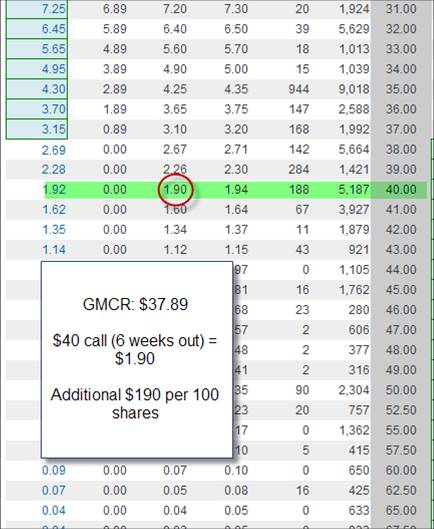Select open interest 9,018

354,89
